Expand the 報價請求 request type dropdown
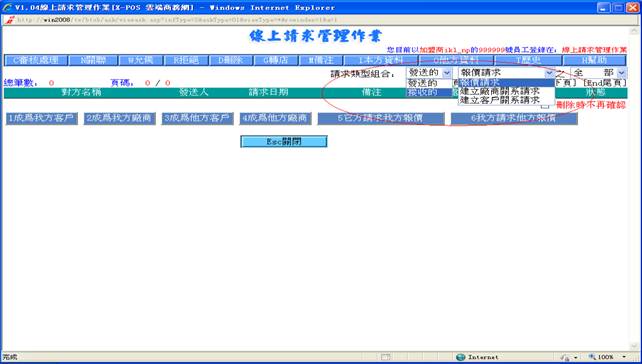This screenshot has height=364, width=642. [x=506, y=73]
